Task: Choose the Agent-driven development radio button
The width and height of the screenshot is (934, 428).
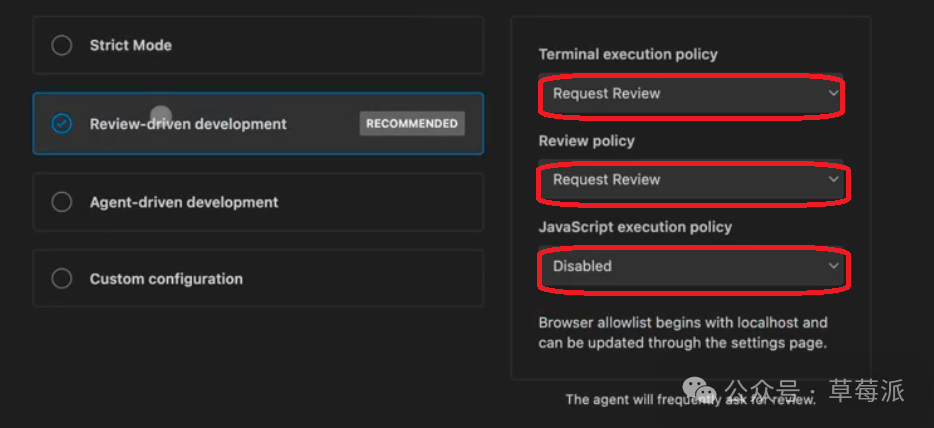Action: (62, 202)
